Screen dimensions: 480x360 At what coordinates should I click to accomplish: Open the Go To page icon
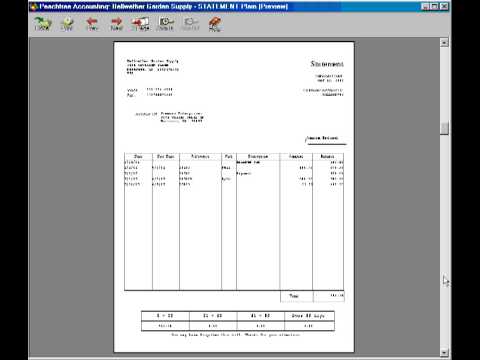tap(141, 24)
